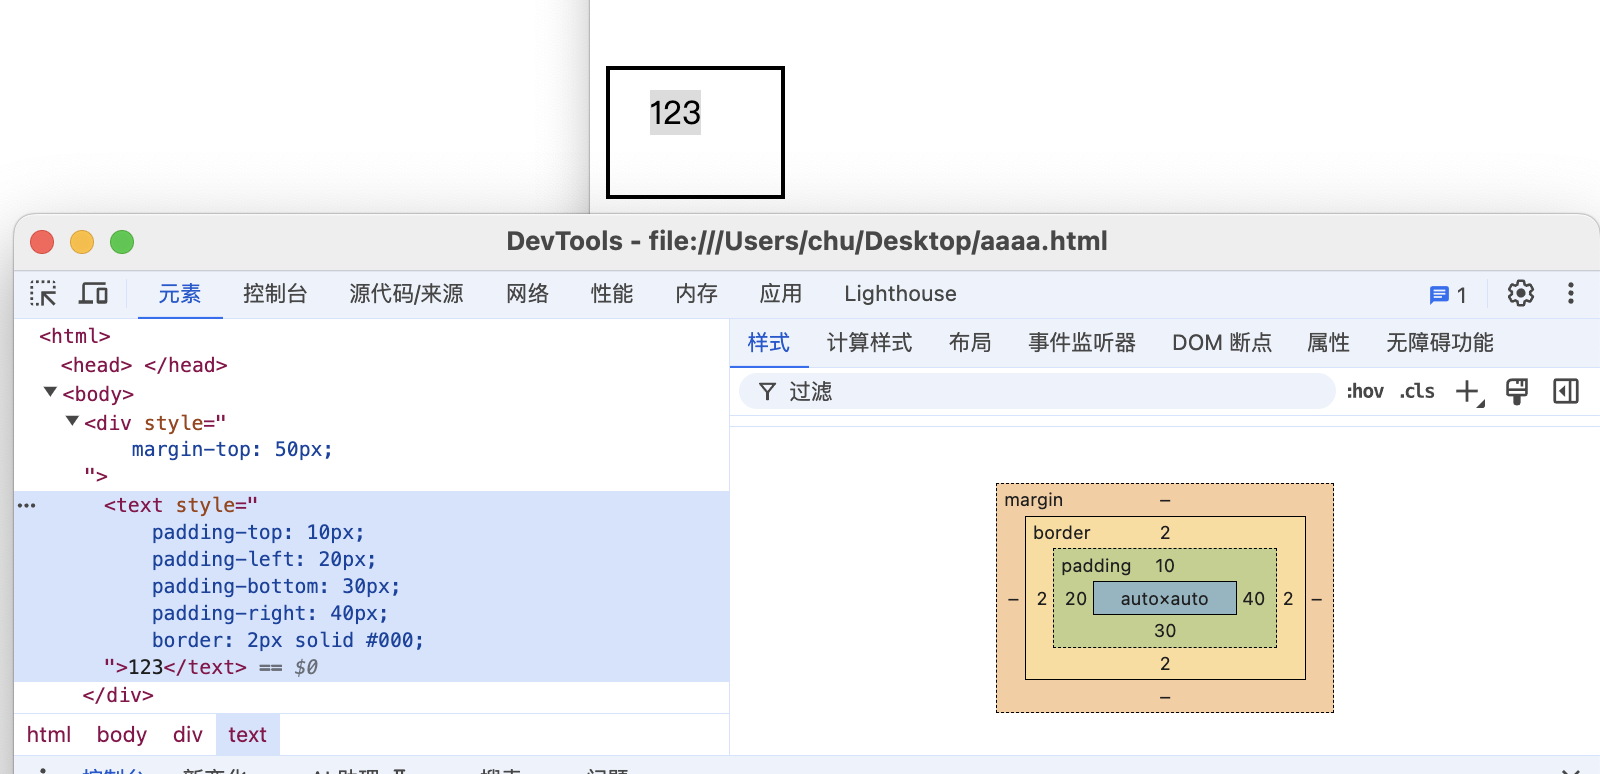Activate the inspect element picker icon

point(43,293)
